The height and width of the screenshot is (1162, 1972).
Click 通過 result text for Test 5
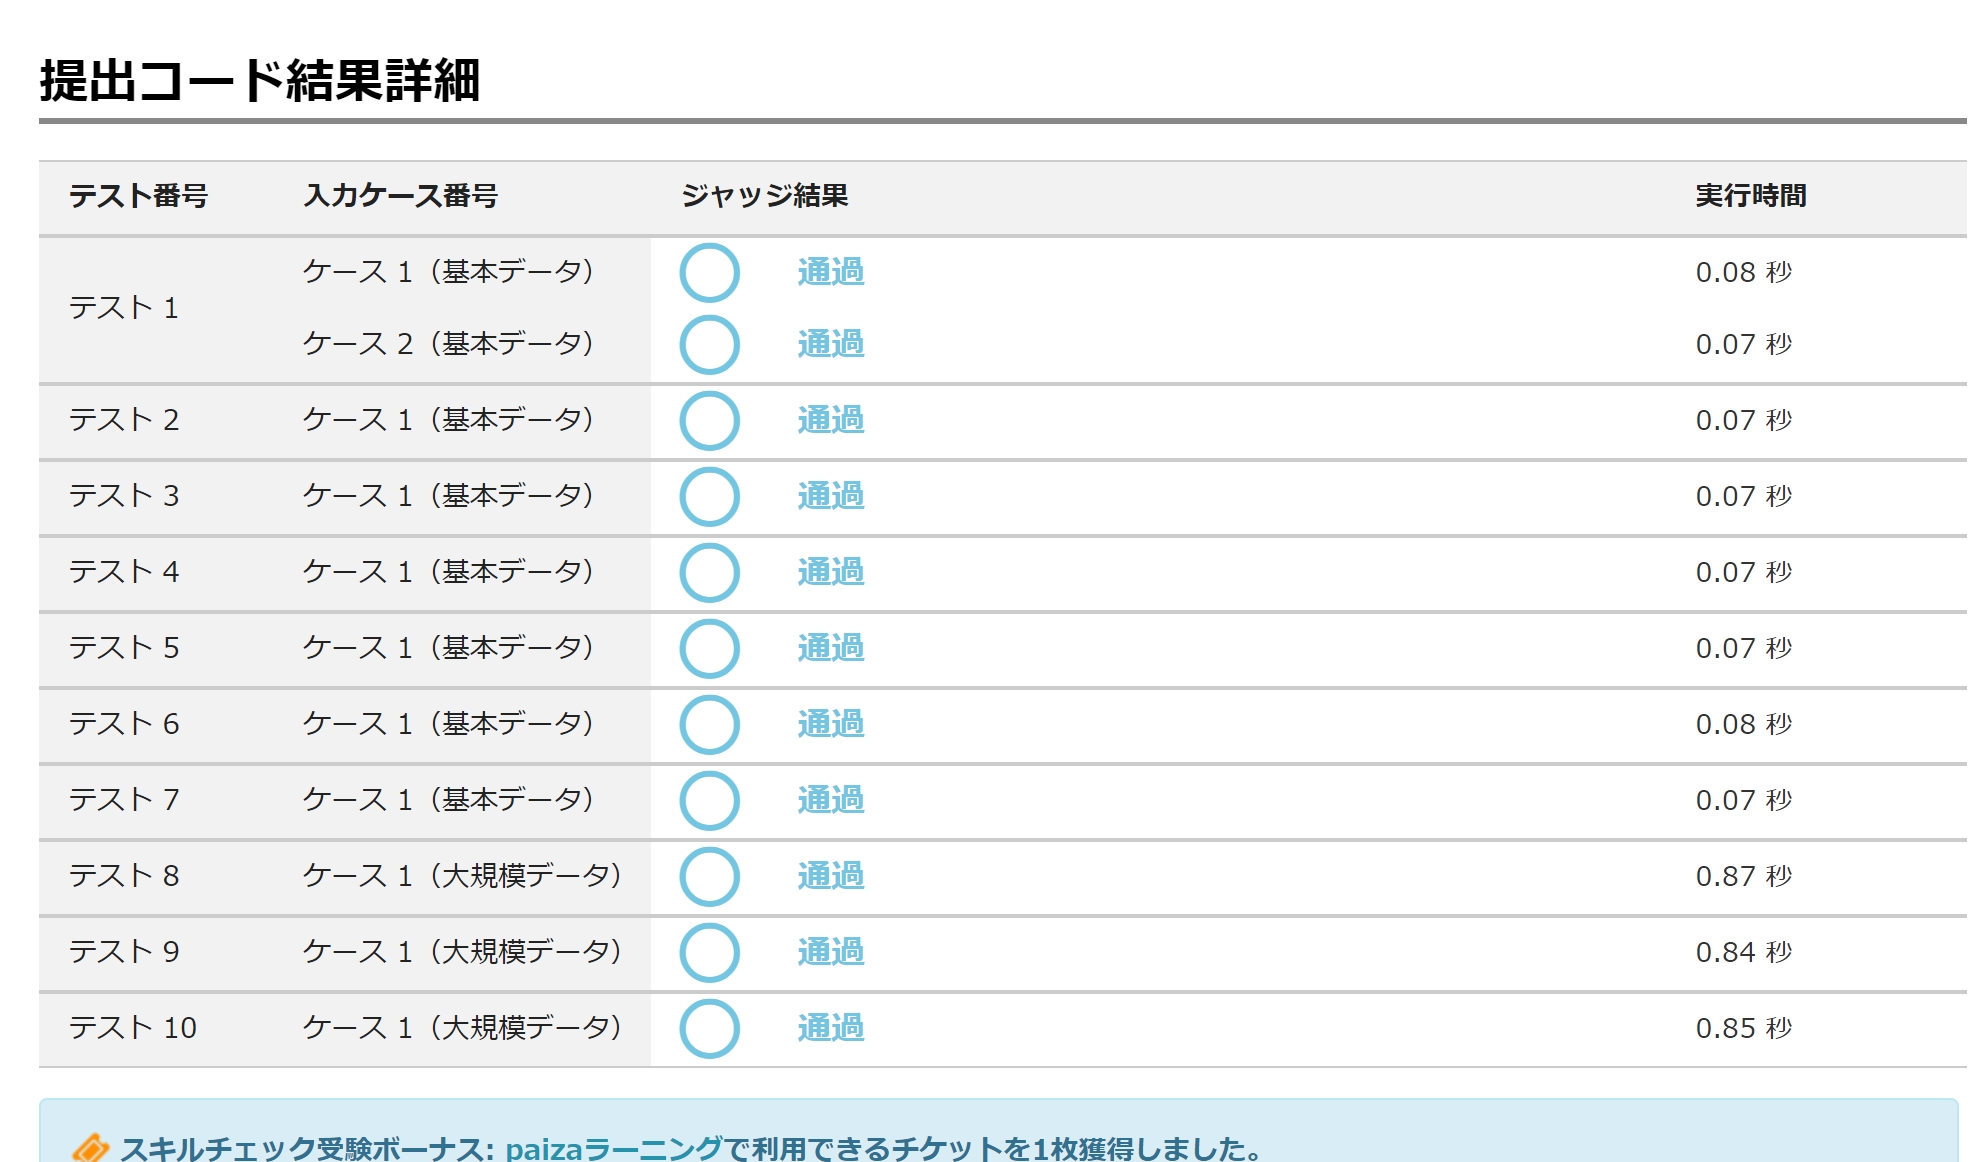[830, 648]
